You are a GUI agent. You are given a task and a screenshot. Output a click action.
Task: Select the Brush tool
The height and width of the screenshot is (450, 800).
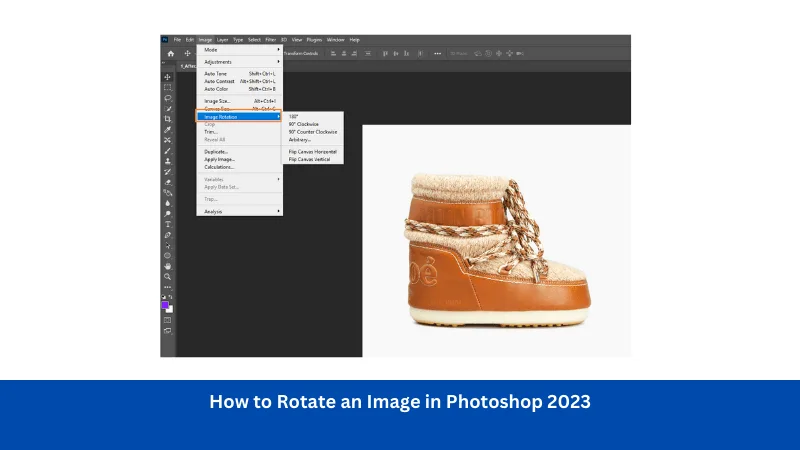click(x=167, y=151)
